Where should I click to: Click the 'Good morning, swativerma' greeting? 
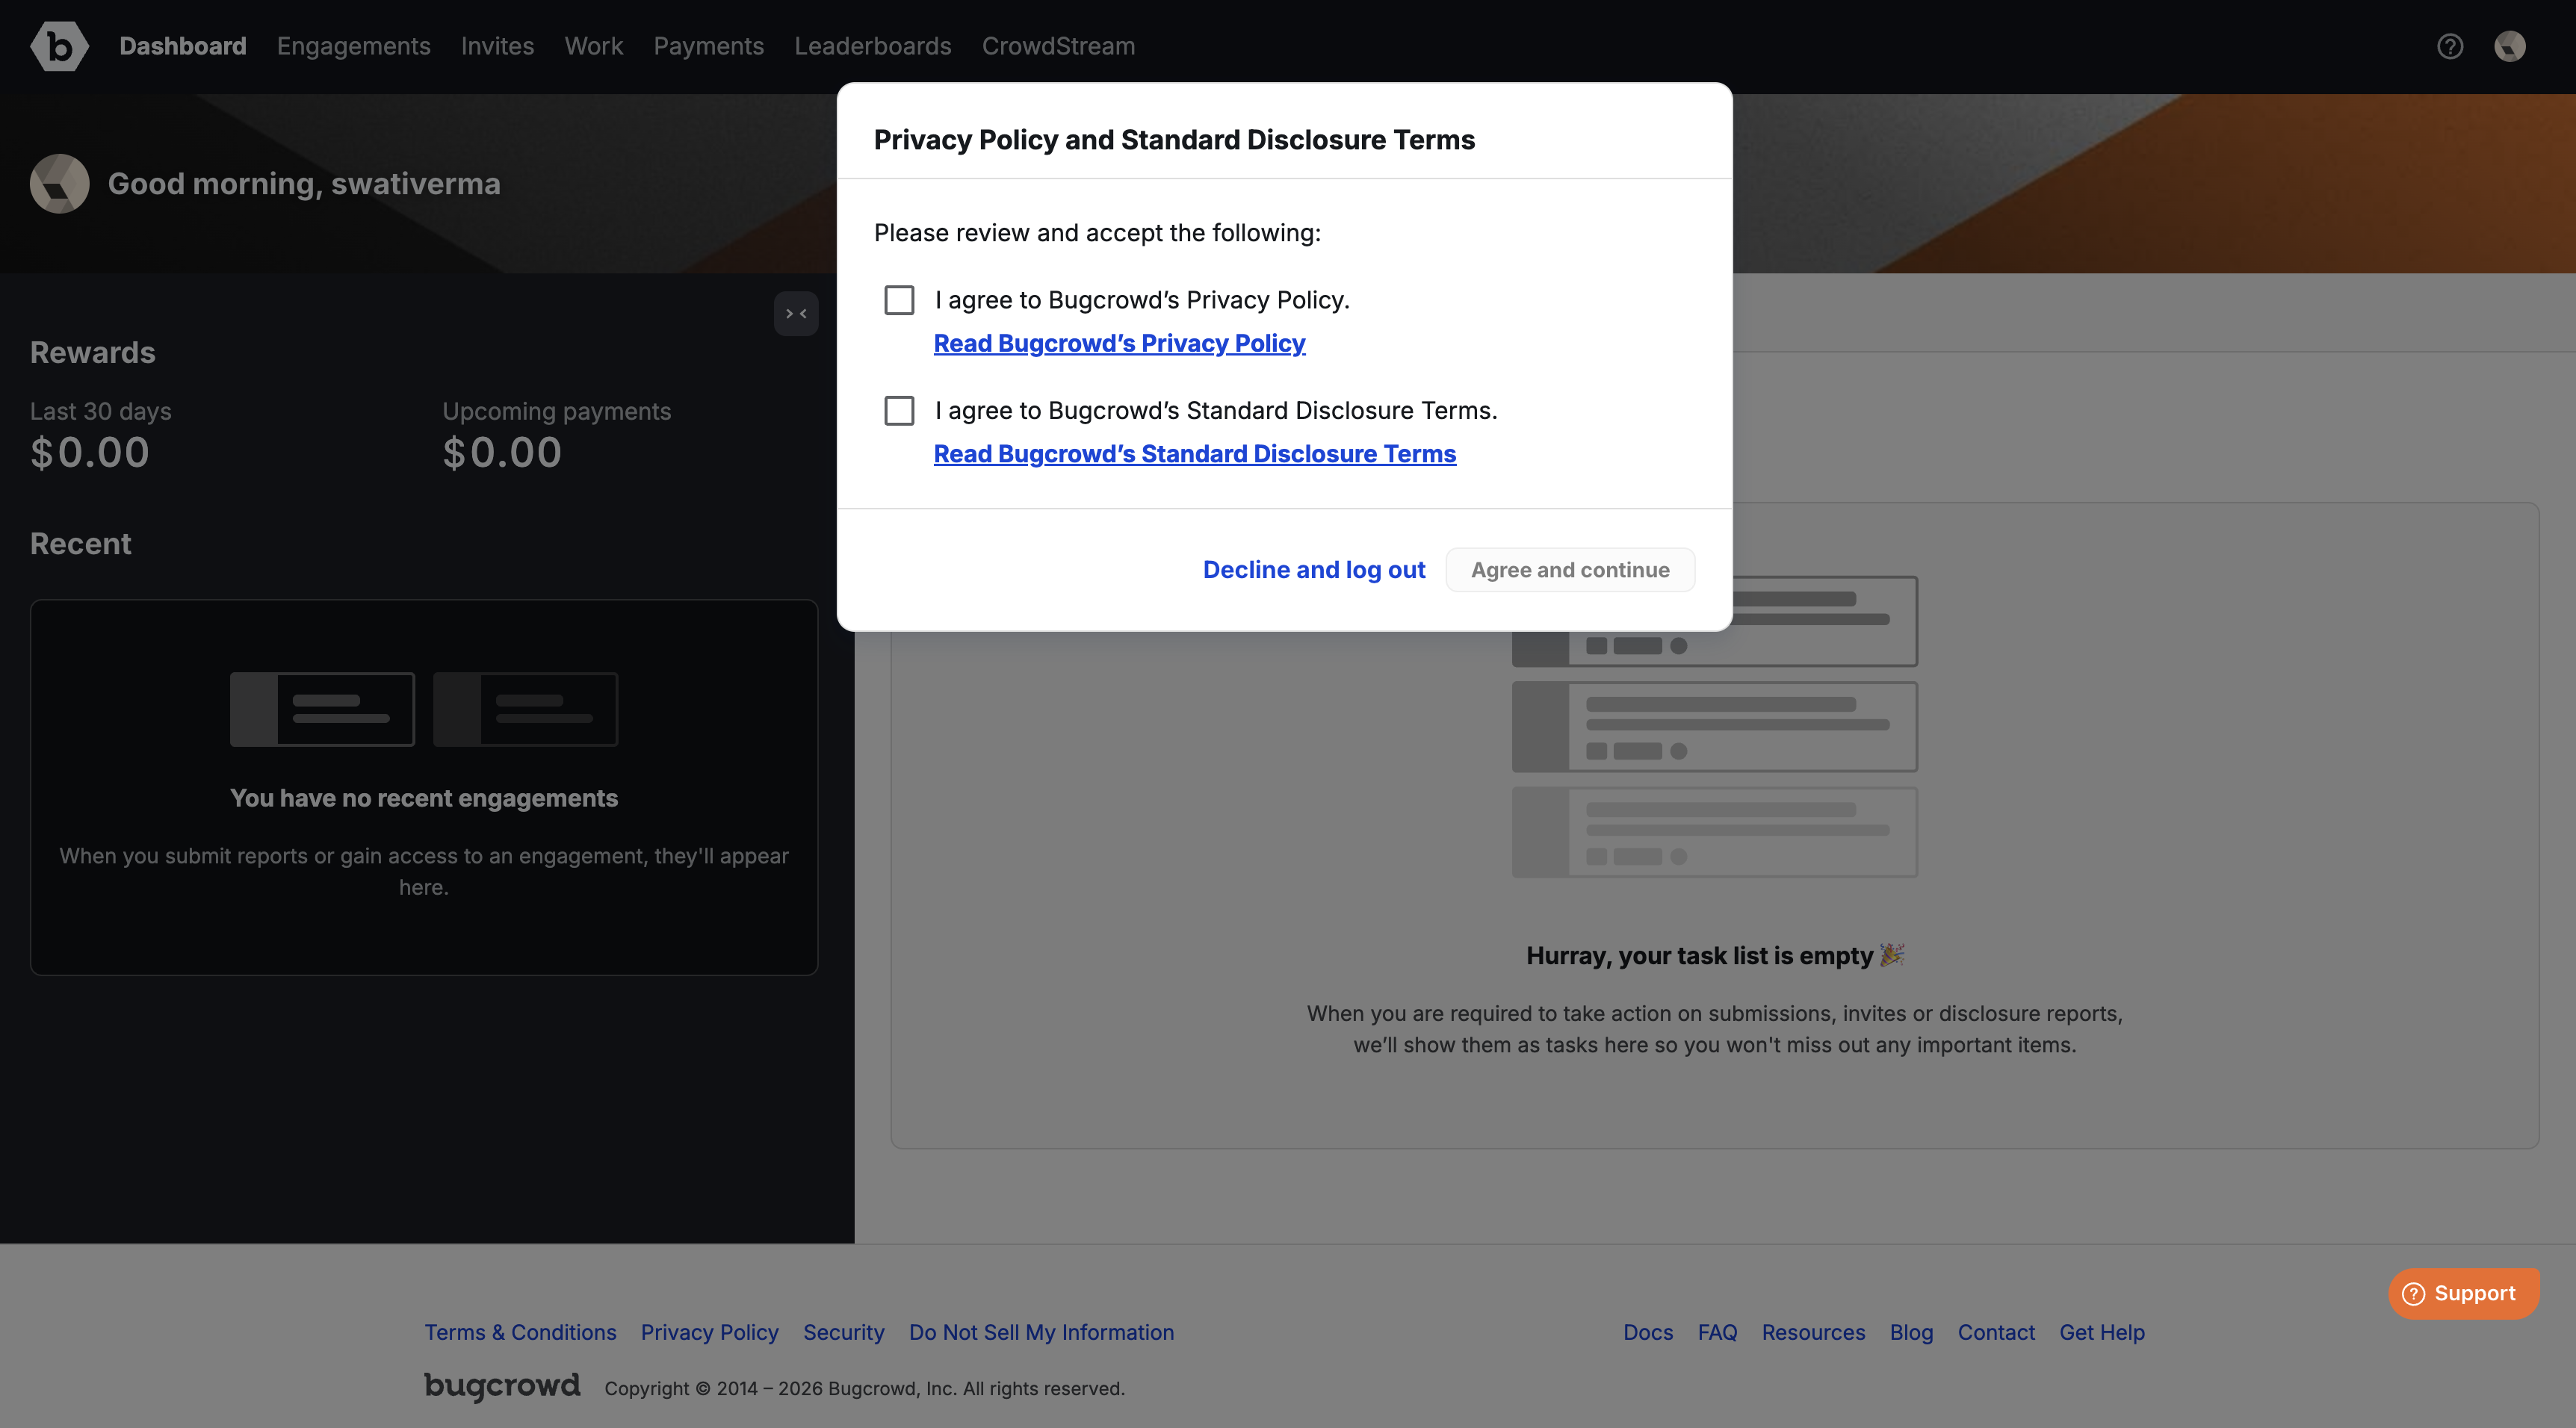pos(304,183)
